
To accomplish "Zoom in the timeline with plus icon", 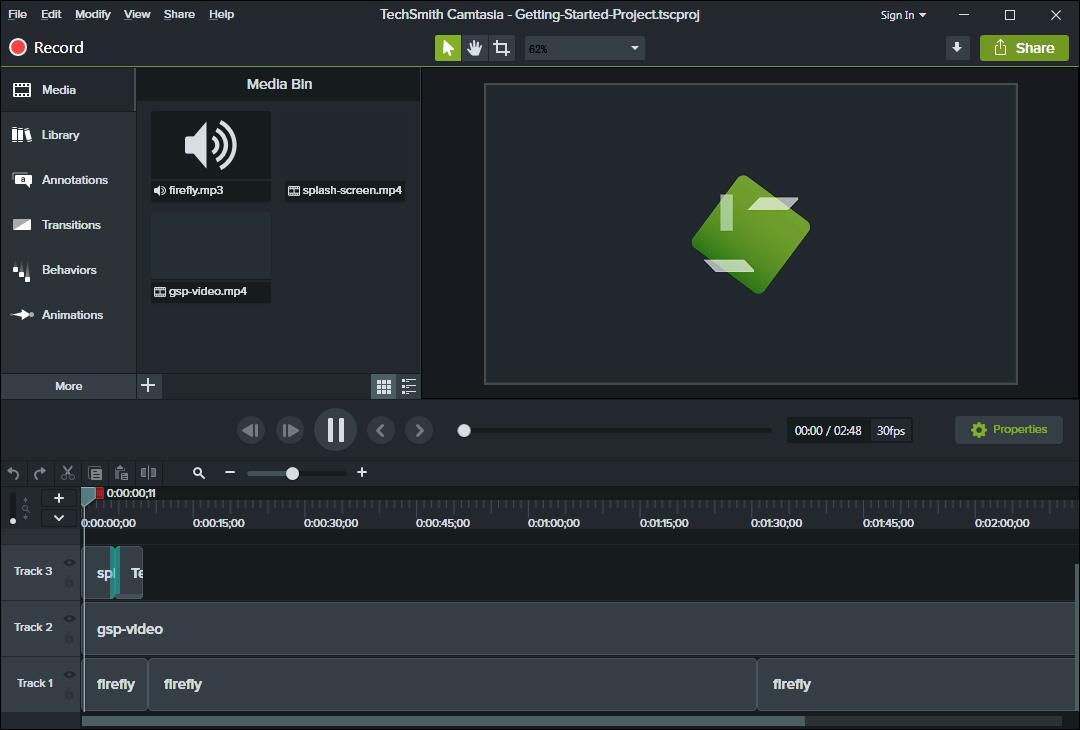I will point(362,472).
